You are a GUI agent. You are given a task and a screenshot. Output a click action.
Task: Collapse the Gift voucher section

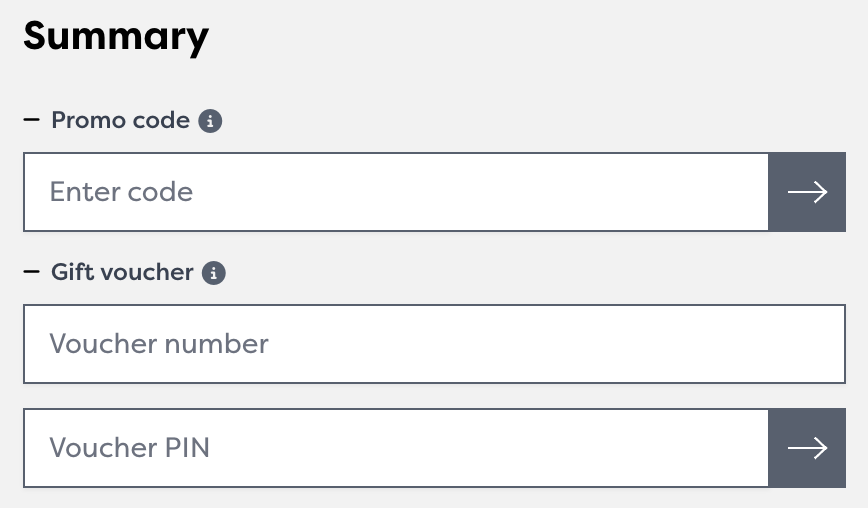pyautogui.click(x=30, y=272)
